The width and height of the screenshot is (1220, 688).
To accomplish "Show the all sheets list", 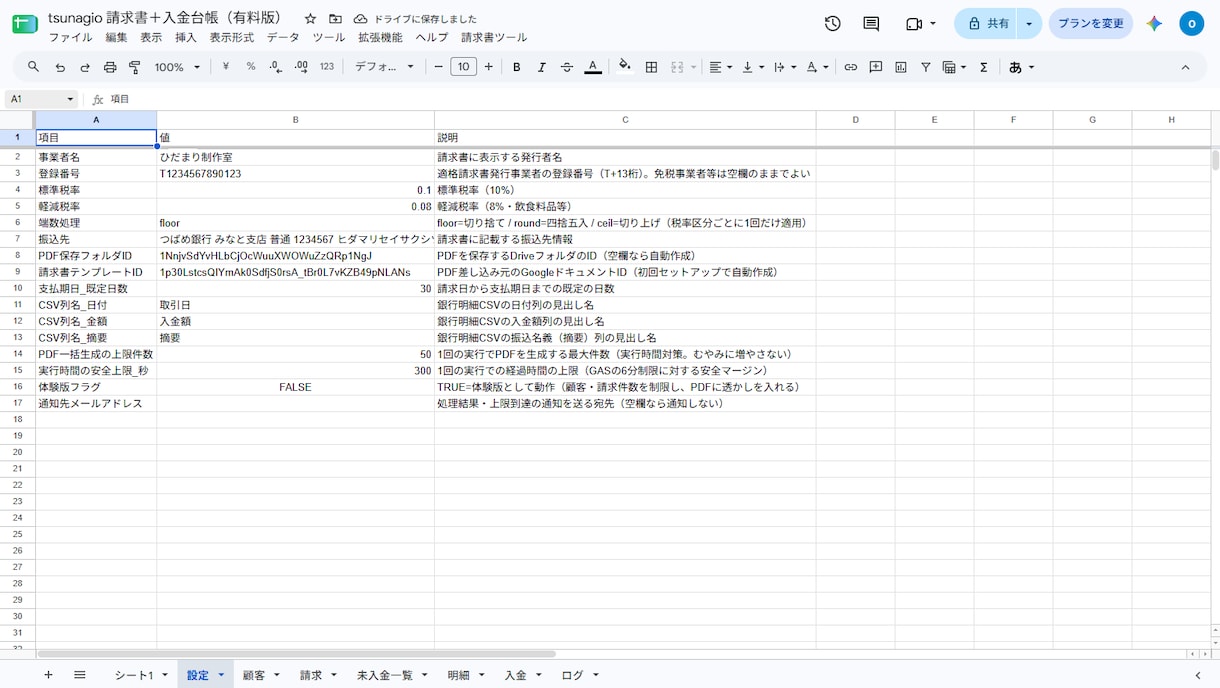I will click(x=80, y=675).
